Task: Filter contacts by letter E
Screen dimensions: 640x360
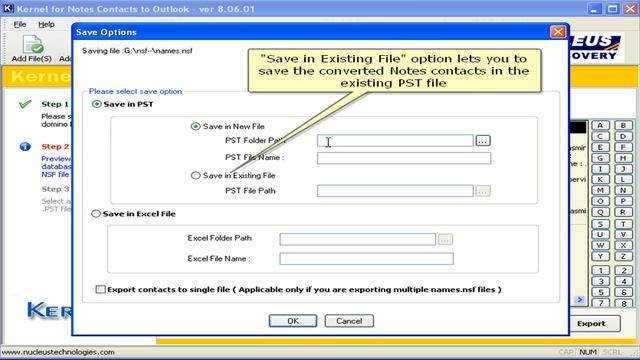Action: pos(600,147)
